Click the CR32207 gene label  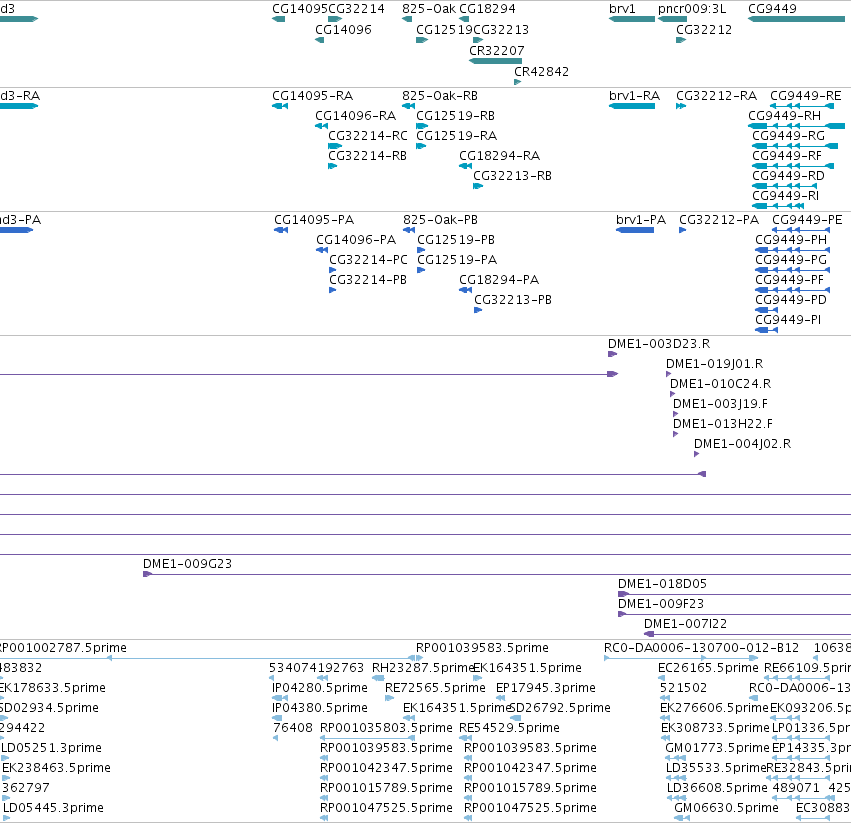[x=497, y=50]
